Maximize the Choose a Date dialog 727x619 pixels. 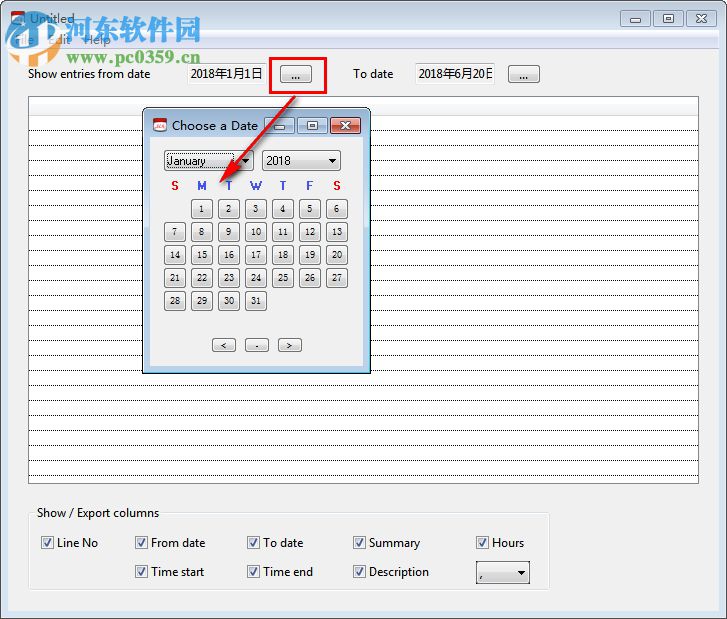tap(312, 126)
